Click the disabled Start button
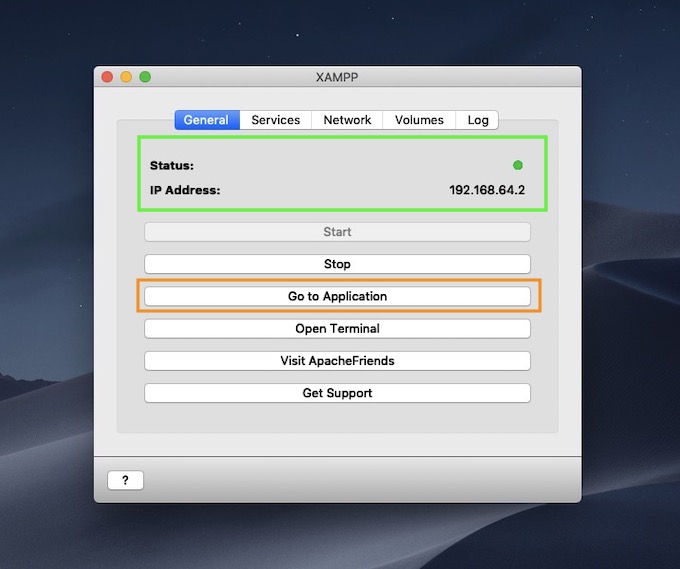This screenshot has width=680, height=569. [337, 232]
